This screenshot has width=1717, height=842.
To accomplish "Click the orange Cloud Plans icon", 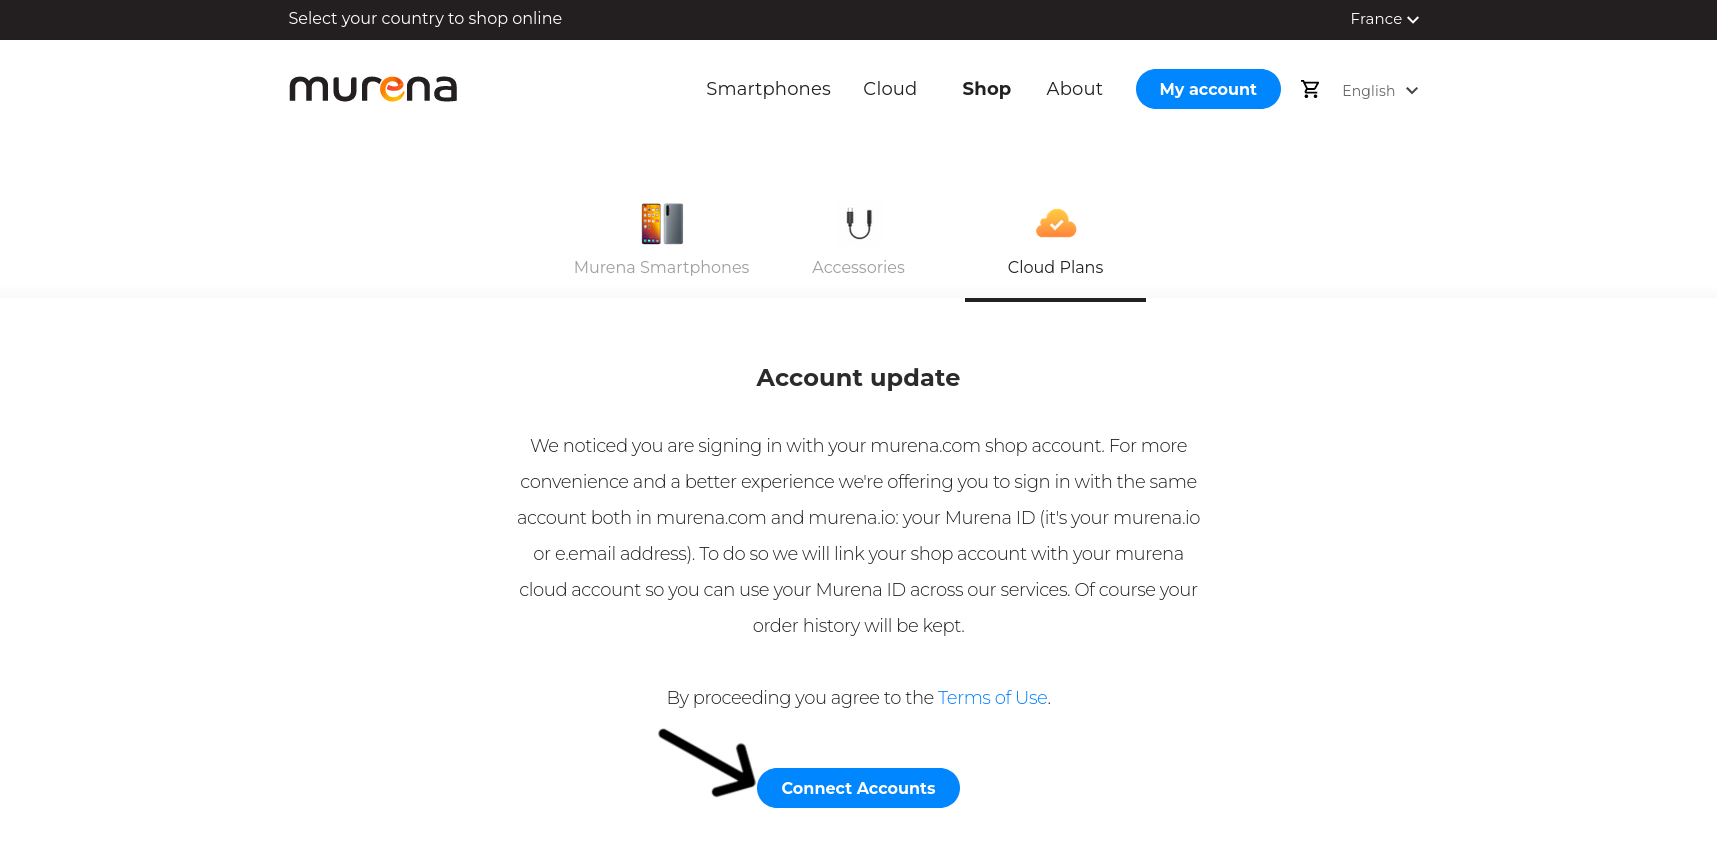I will point(1055,223).
